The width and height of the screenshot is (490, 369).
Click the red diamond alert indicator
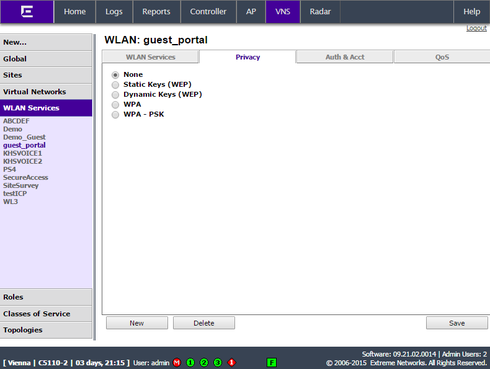(x=231, y=363)
